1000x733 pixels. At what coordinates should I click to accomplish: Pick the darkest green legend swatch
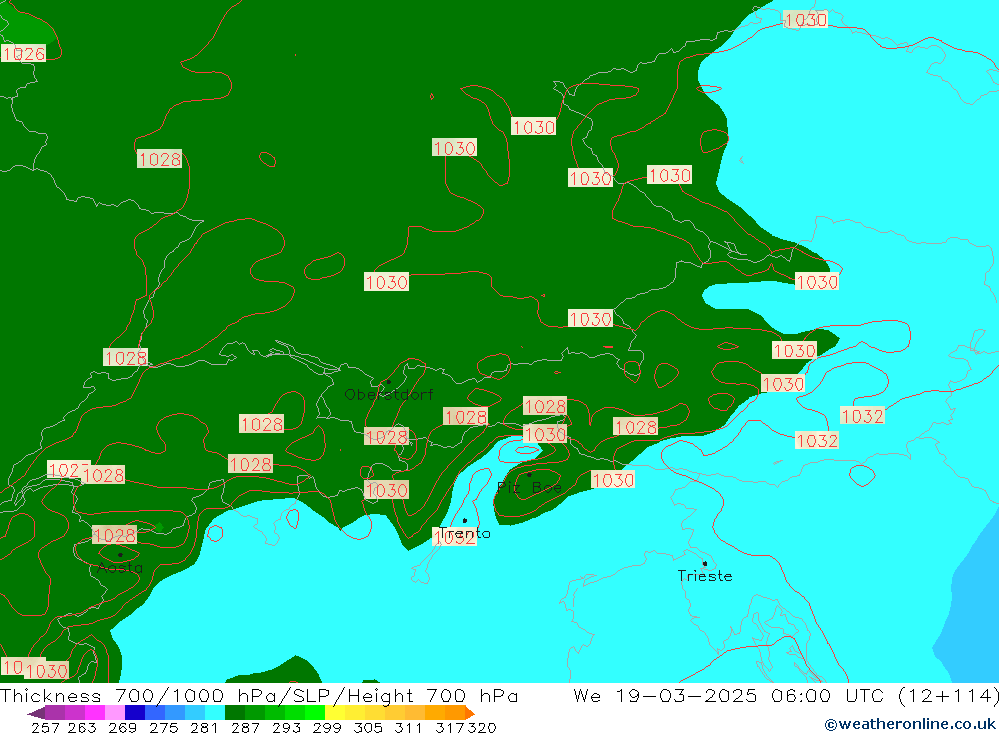235,713
